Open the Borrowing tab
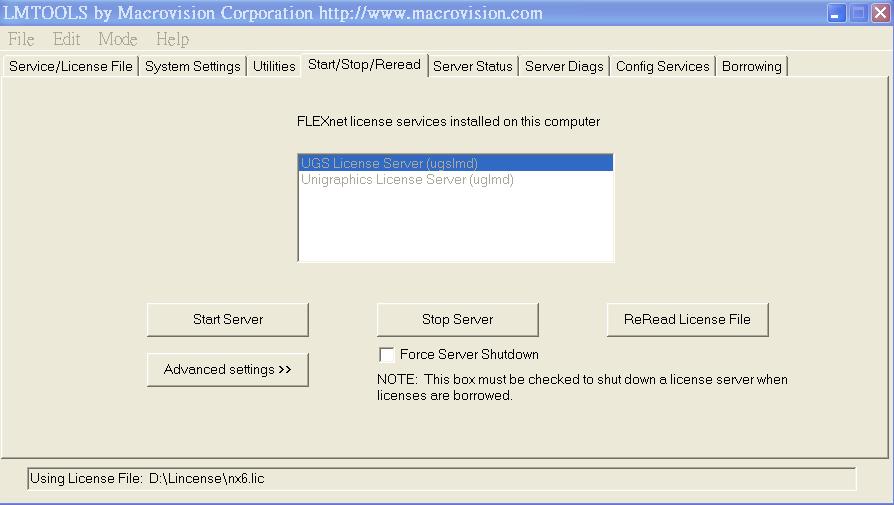Viewport: 894px width, 505px height. click(x=751, y=66)
